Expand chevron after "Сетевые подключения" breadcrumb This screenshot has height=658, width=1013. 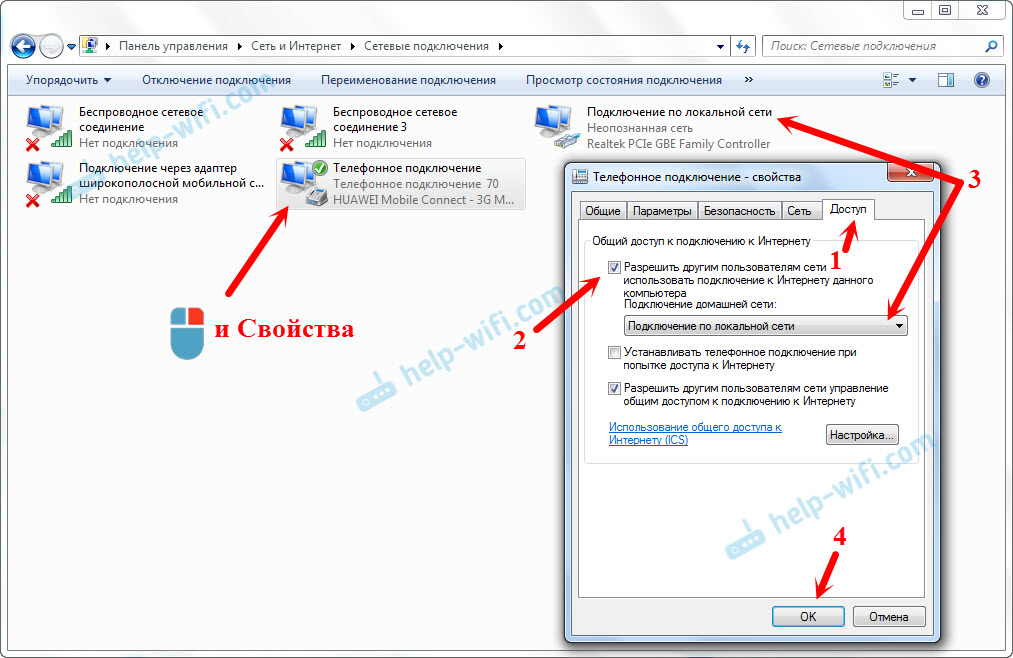coord(501,46)
